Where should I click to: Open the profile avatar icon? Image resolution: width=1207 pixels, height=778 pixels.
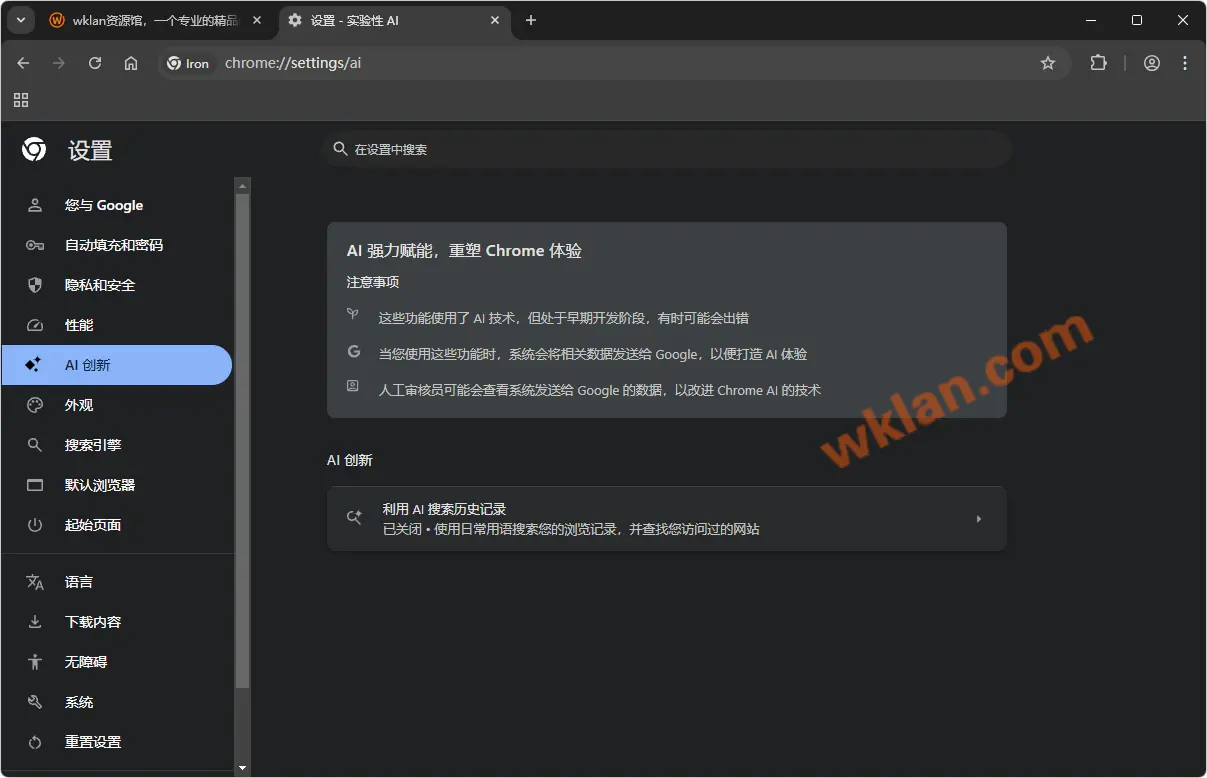tap(1152, 63)
